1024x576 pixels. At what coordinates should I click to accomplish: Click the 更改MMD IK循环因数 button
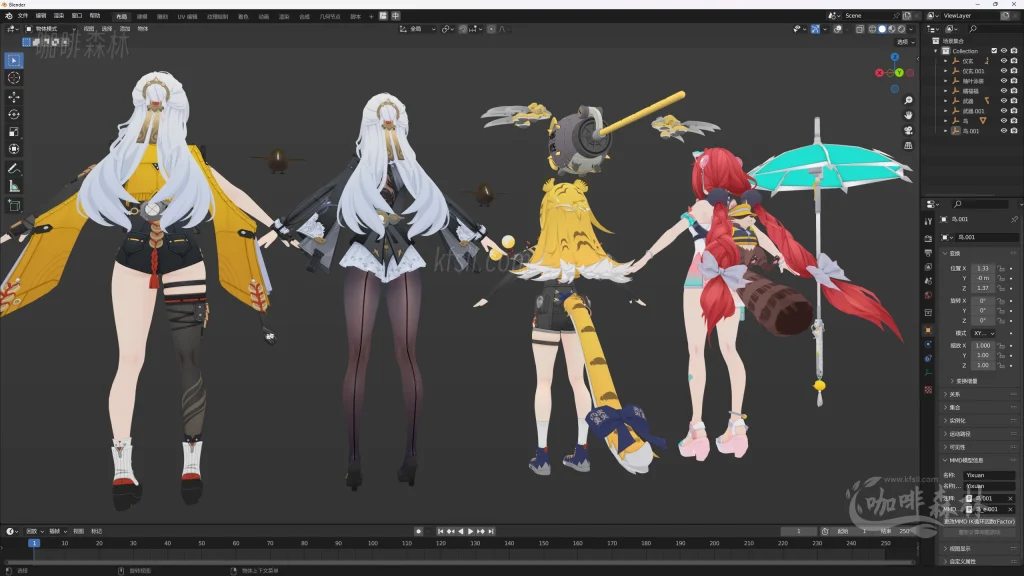tap(979, 522)
